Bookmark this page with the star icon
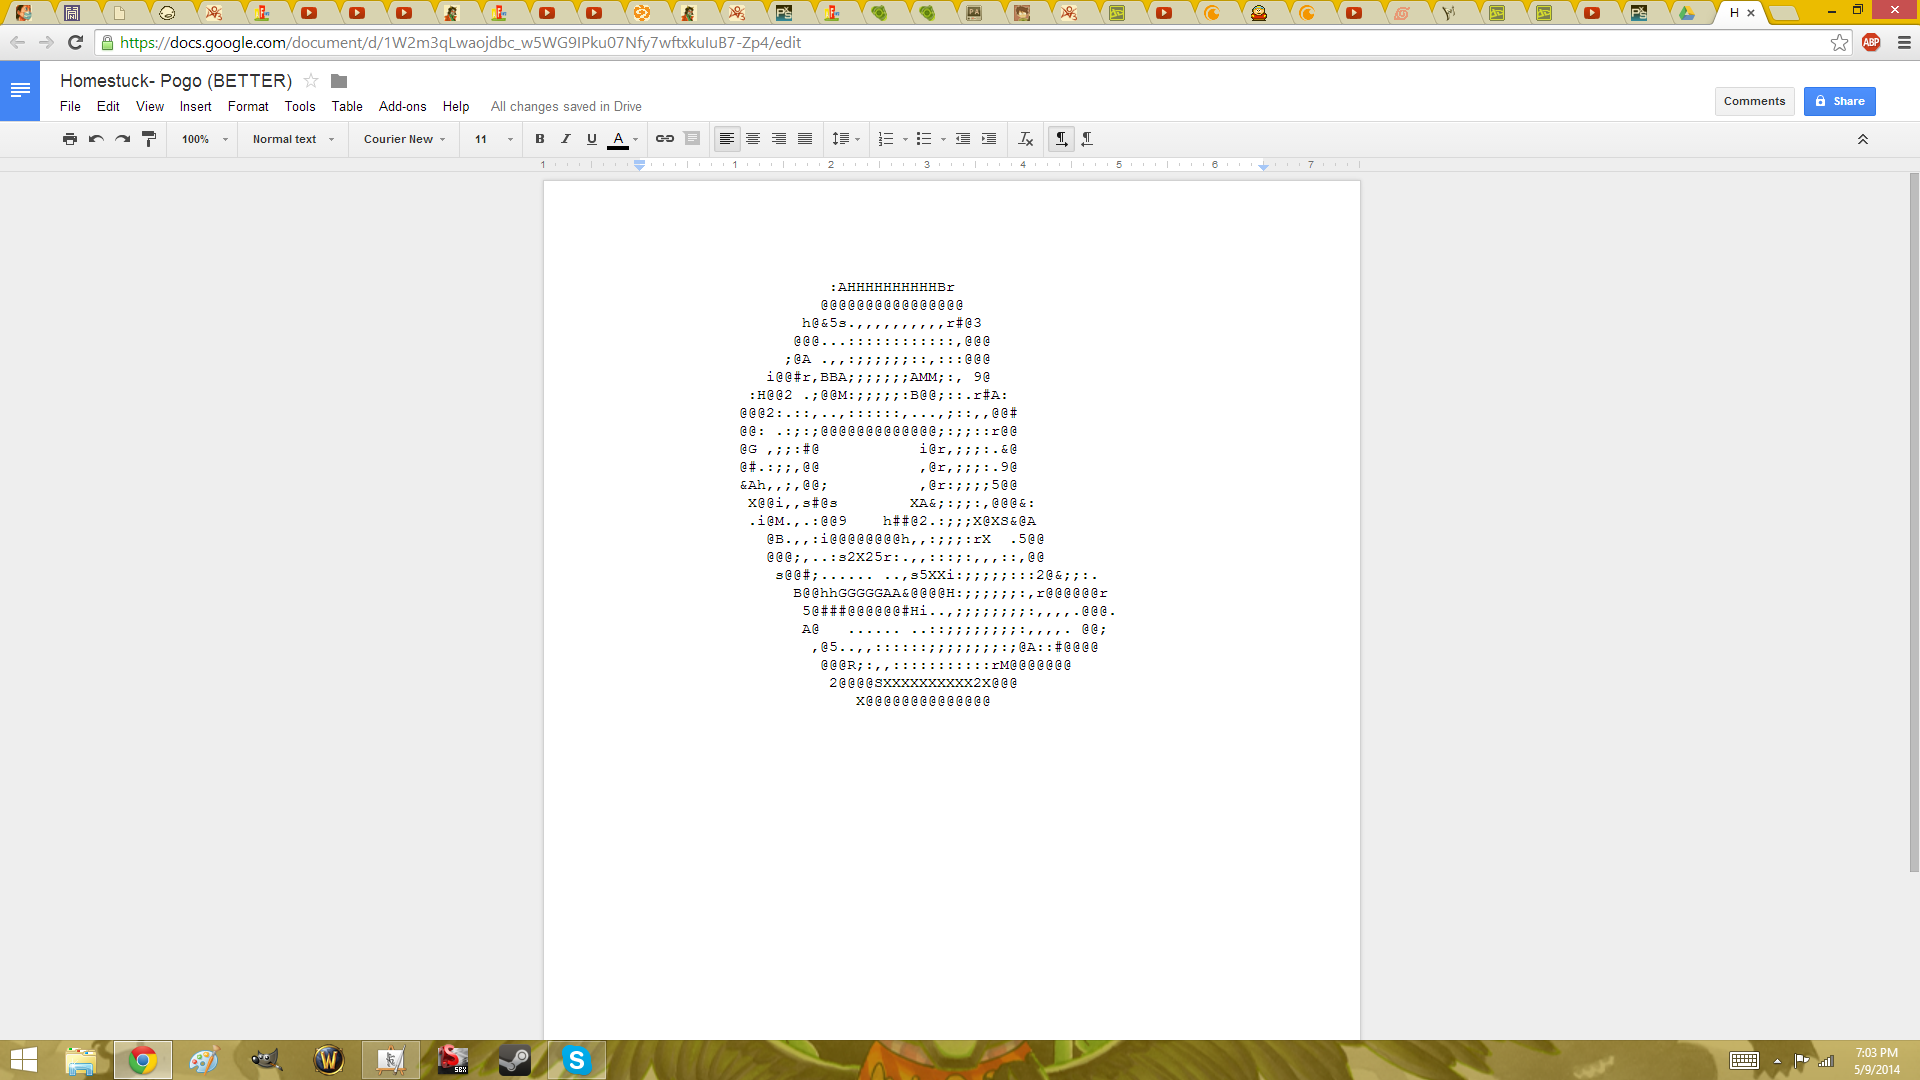 (1839, 42)
